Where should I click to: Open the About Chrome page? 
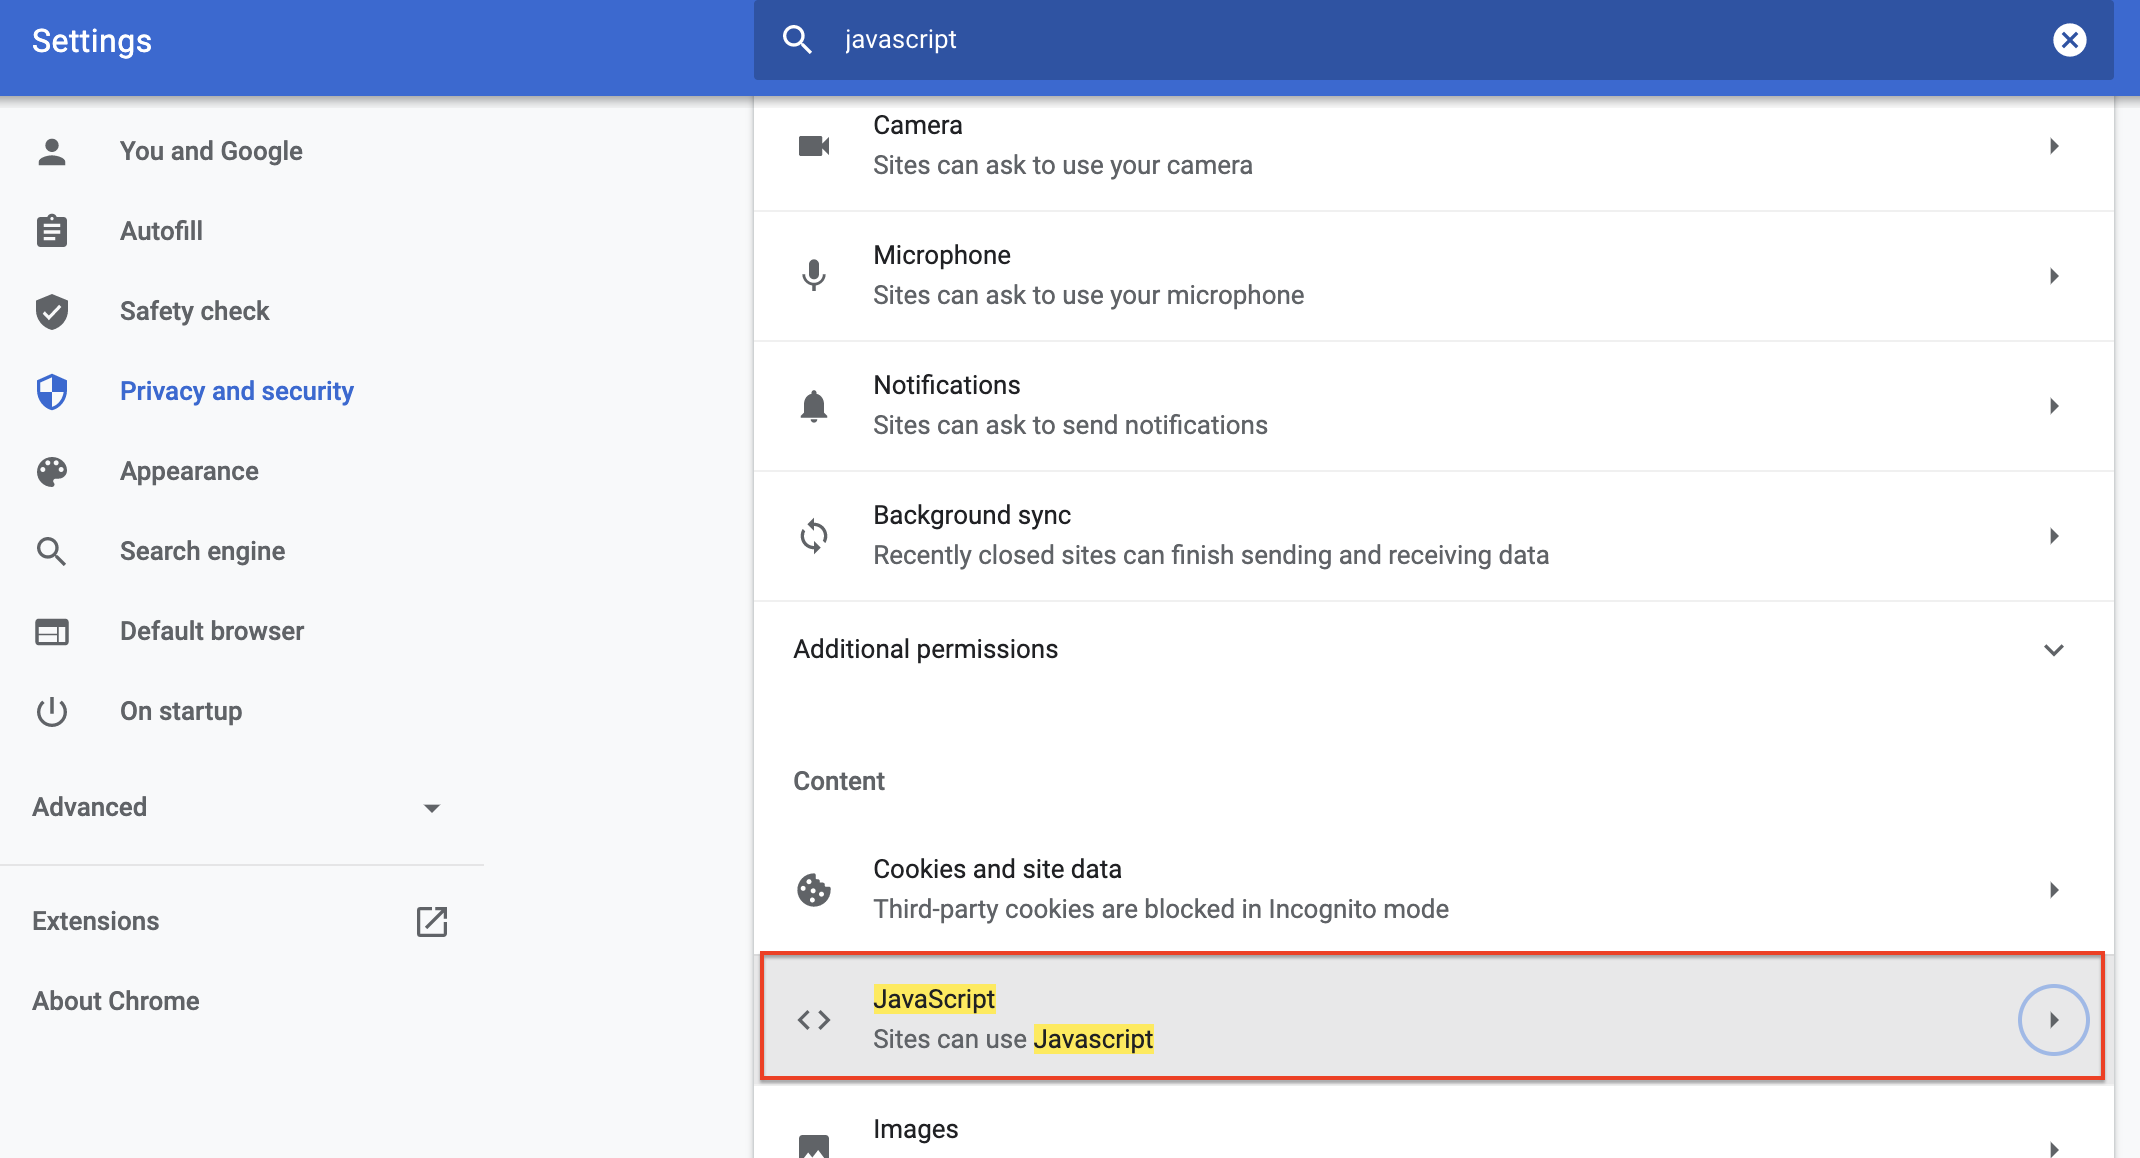tap(116, 1001)
